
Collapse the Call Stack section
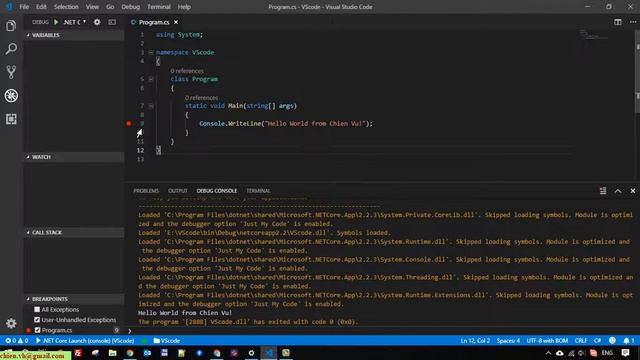click(x=74, y=232)
